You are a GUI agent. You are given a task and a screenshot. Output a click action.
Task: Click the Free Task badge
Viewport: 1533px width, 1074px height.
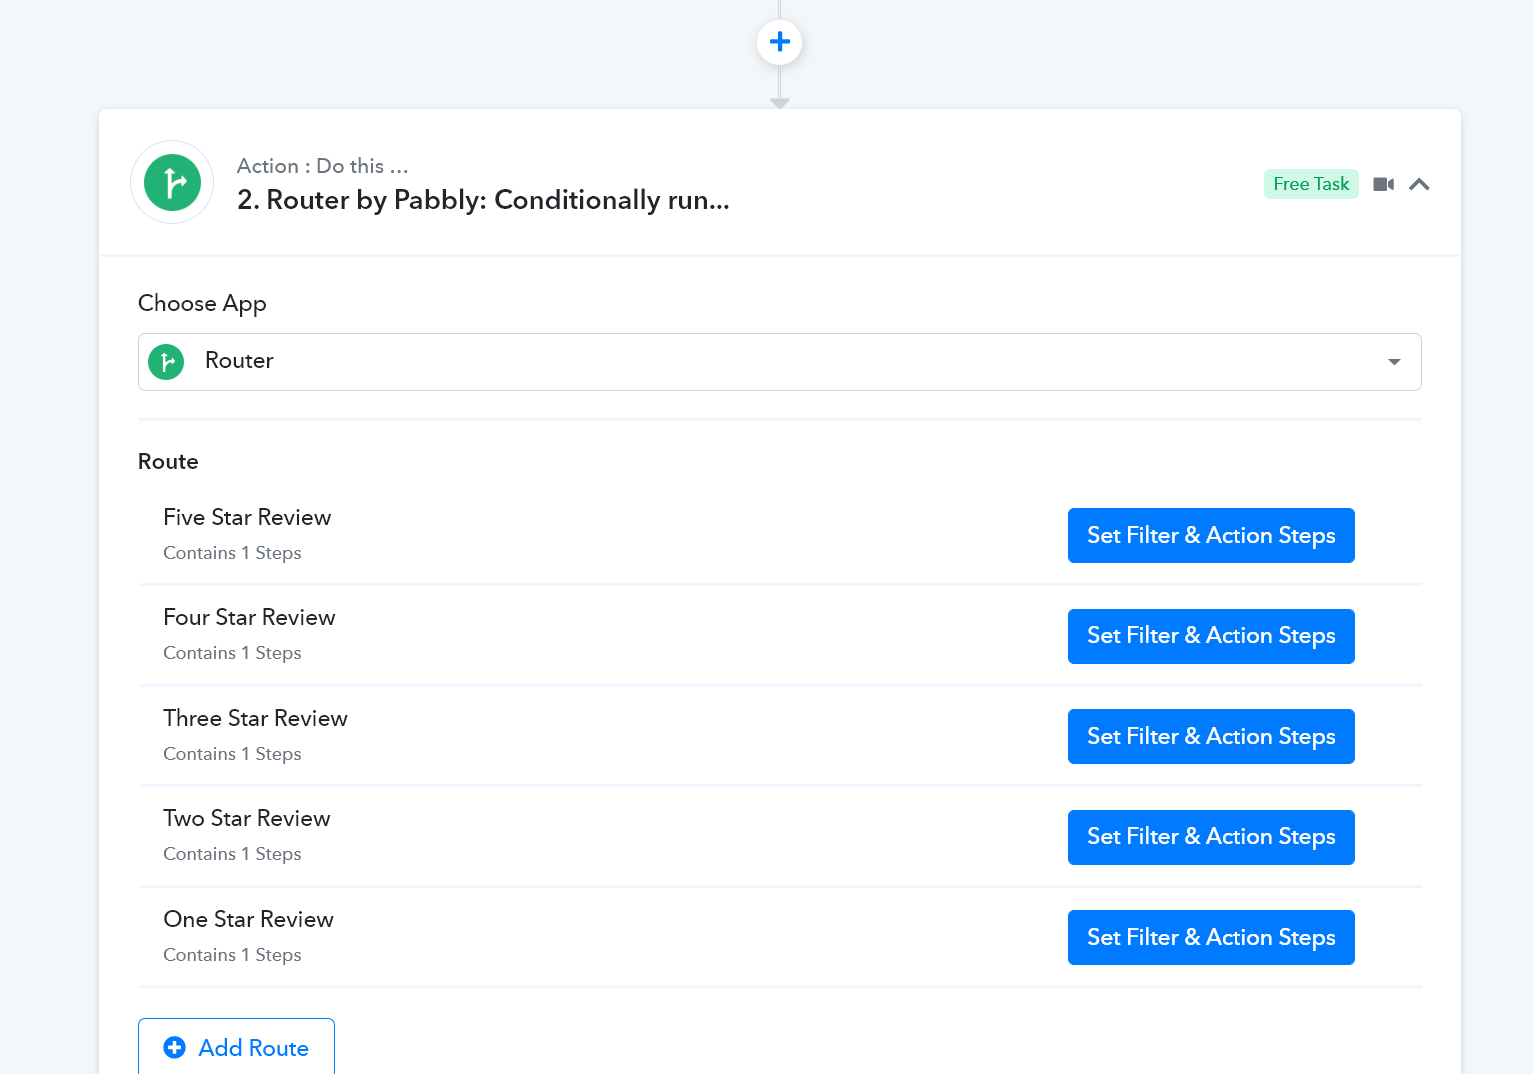1311,184
